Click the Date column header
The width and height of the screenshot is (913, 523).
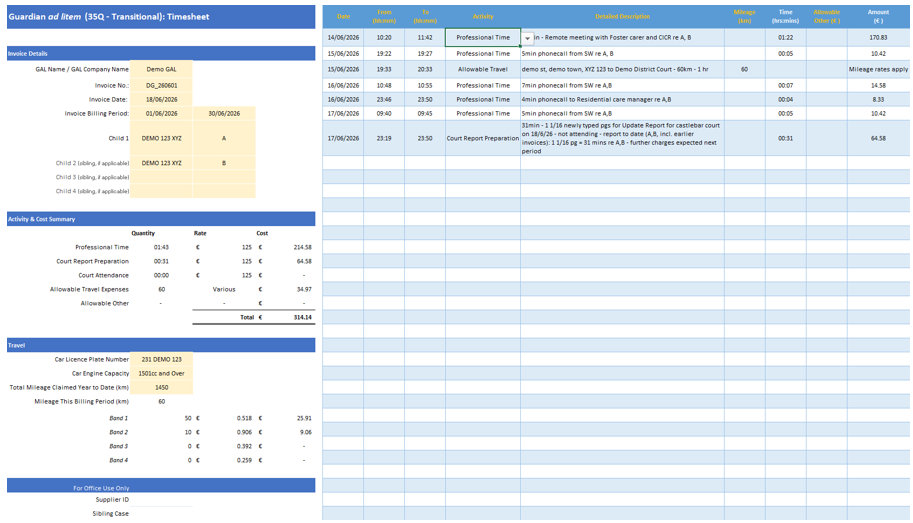click(344, 16)
